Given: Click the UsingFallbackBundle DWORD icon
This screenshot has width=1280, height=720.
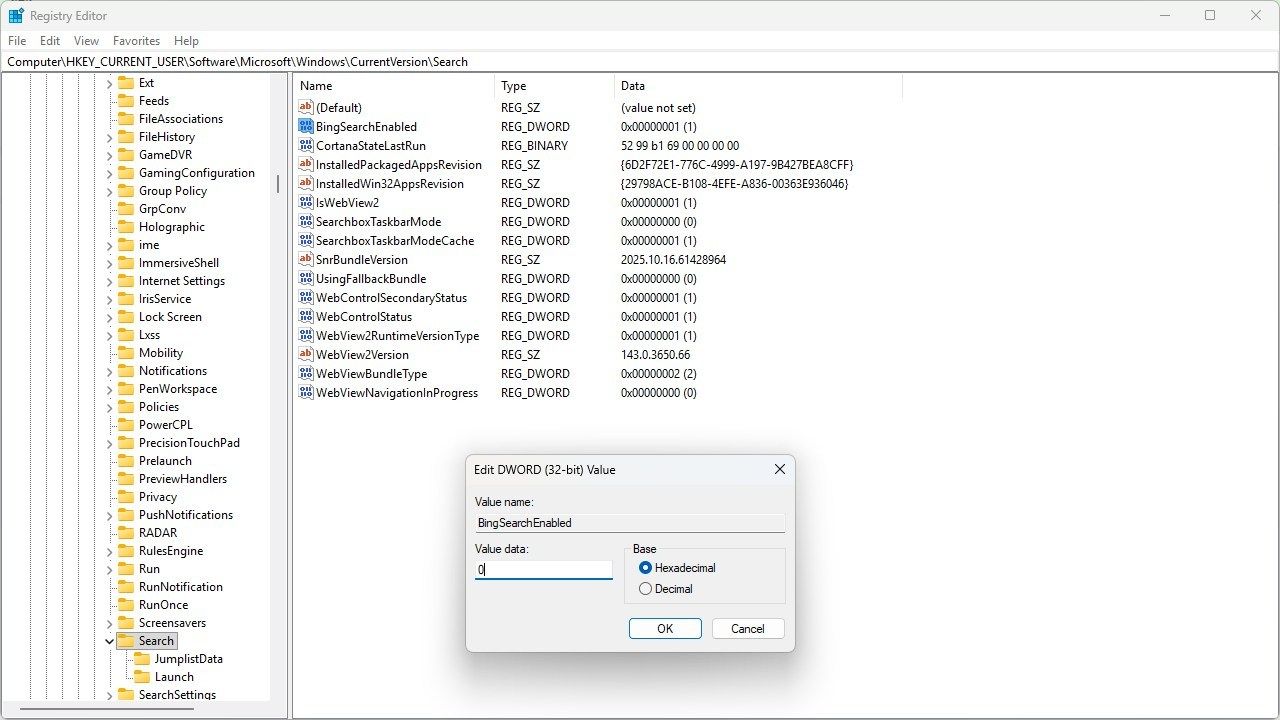Looking at the screenshot, I should point(306,279).
